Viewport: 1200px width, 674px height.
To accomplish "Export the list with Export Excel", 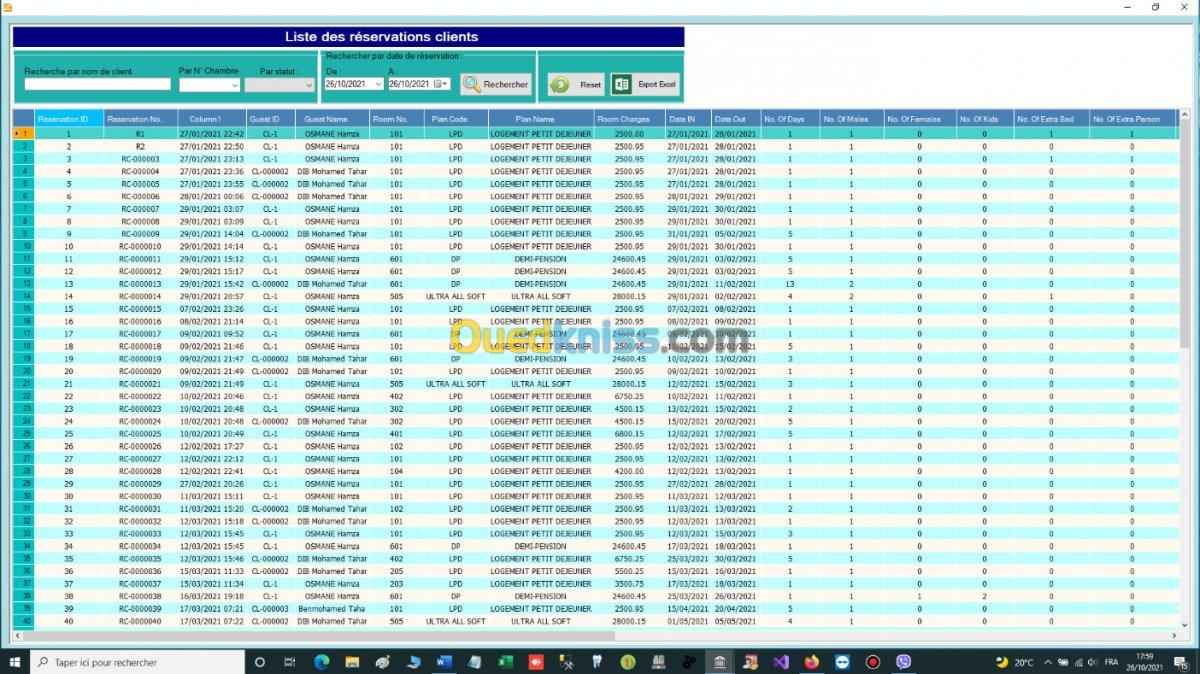I will pyautogui.click(x=645, y=85).
